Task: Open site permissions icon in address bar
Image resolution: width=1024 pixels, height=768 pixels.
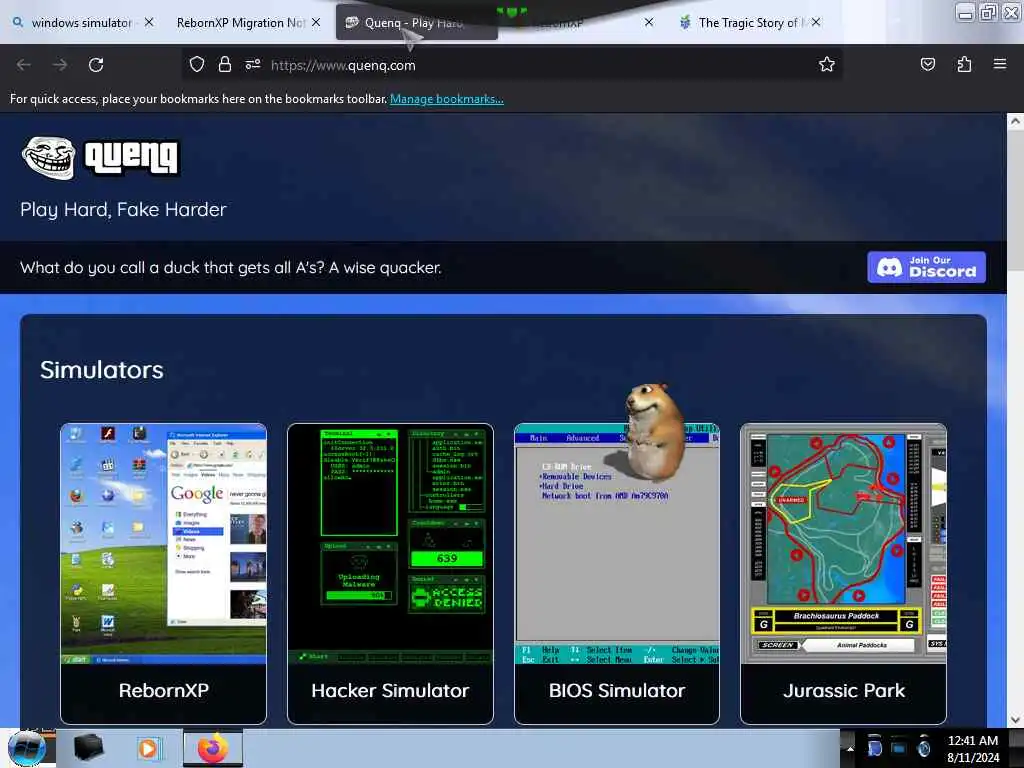Action: pos(253,64)
